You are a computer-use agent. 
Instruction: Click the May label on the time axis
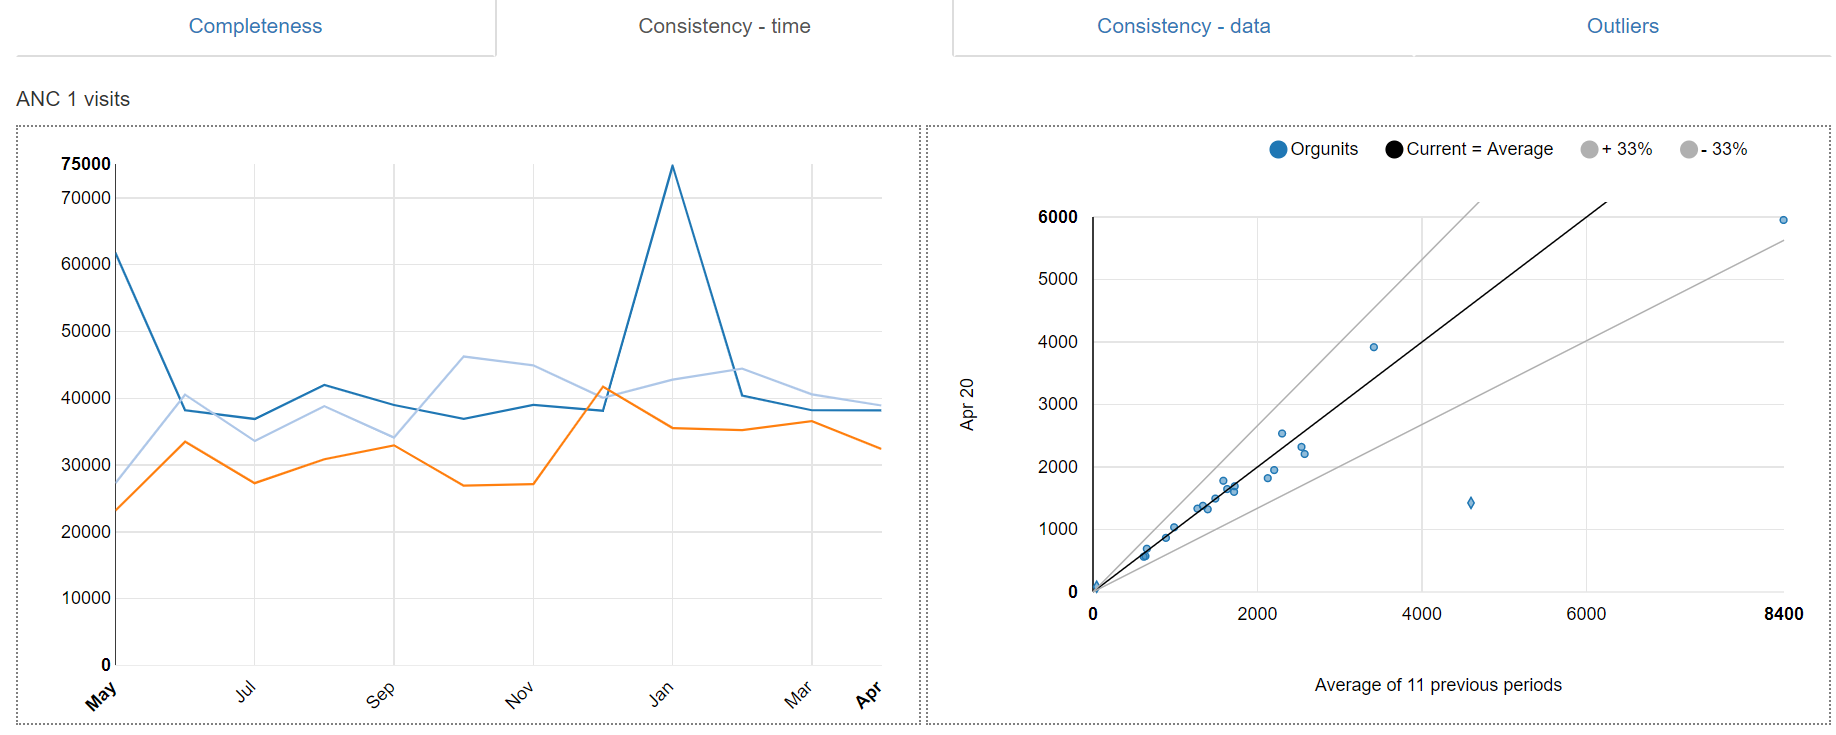pyautogui.click(x=101, y=696)
